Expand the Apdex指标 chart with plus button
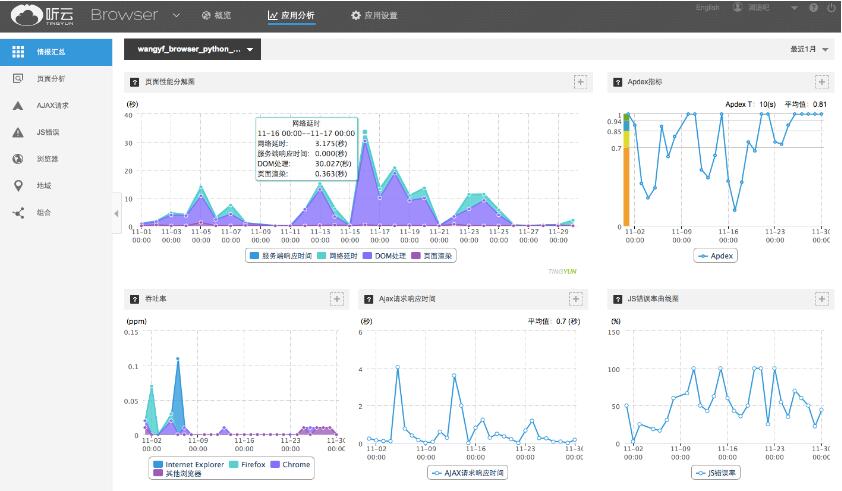The height and width of the screenshot is (491, 842). [x=821, y=81]
